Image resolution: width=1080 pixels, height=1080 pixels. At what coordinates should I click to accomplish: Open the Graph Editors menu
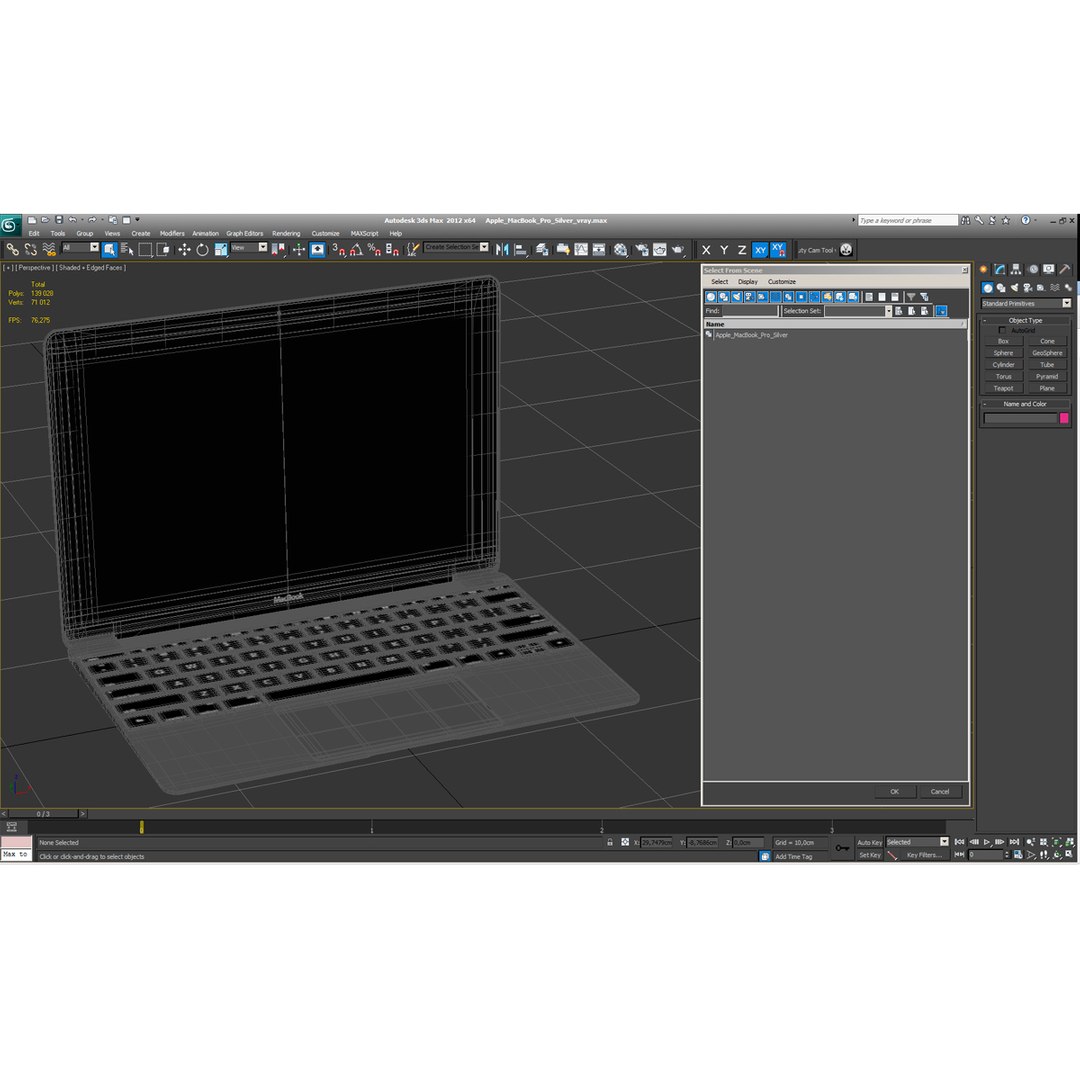[245, 233]
